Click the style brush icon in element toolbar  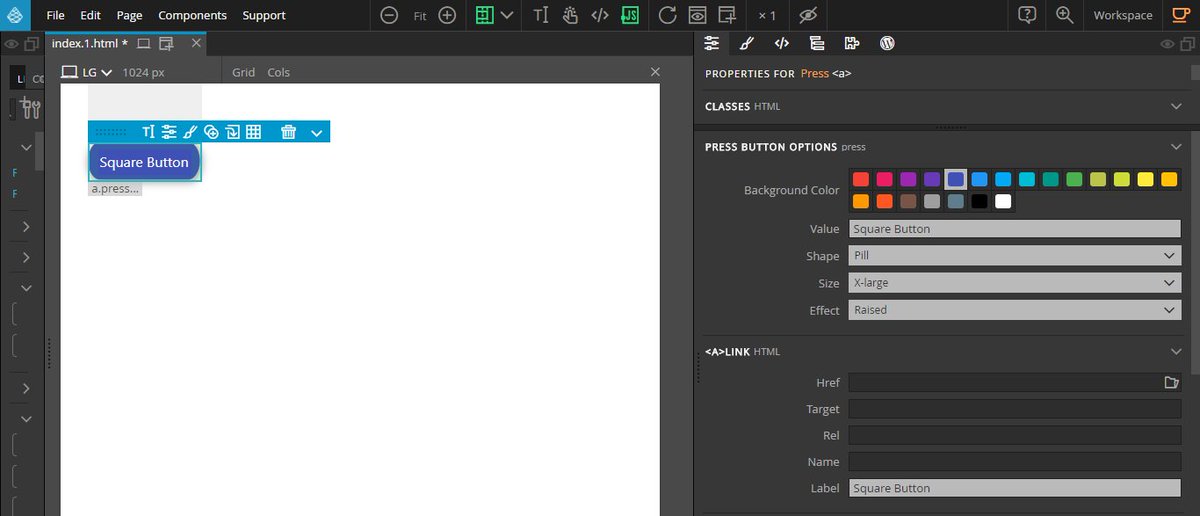190,132
